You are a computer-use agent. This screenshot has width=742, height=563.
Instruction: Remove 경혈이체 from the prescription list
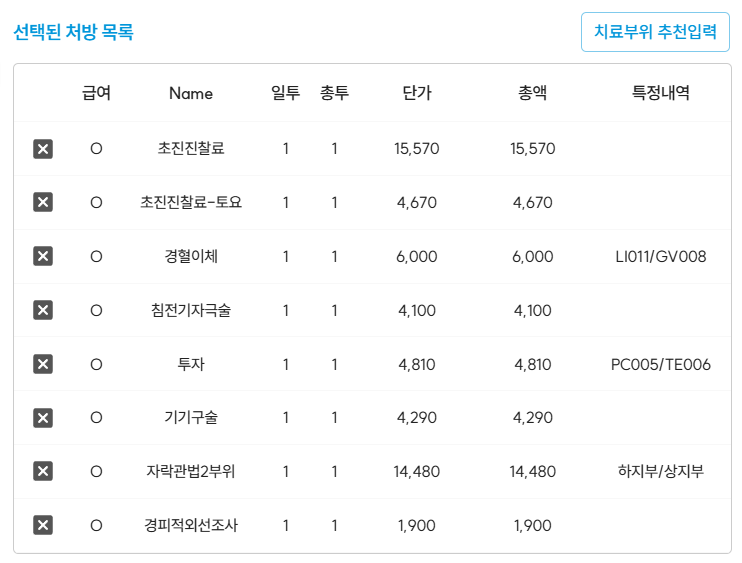(43, 257)
